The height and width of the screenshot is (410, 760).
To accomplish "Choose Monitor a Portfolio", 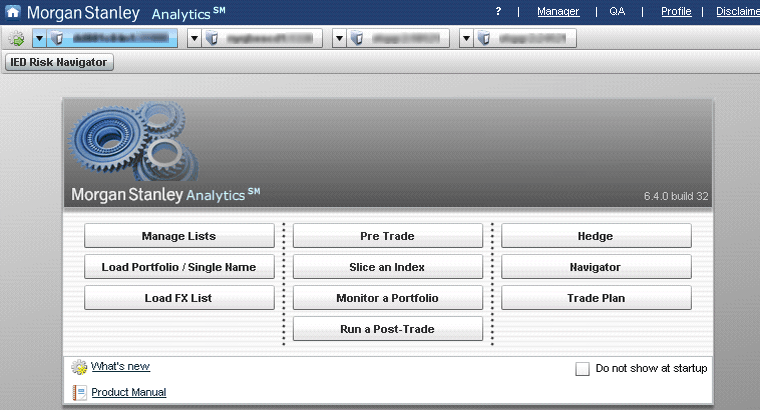I will click(388, 298).
